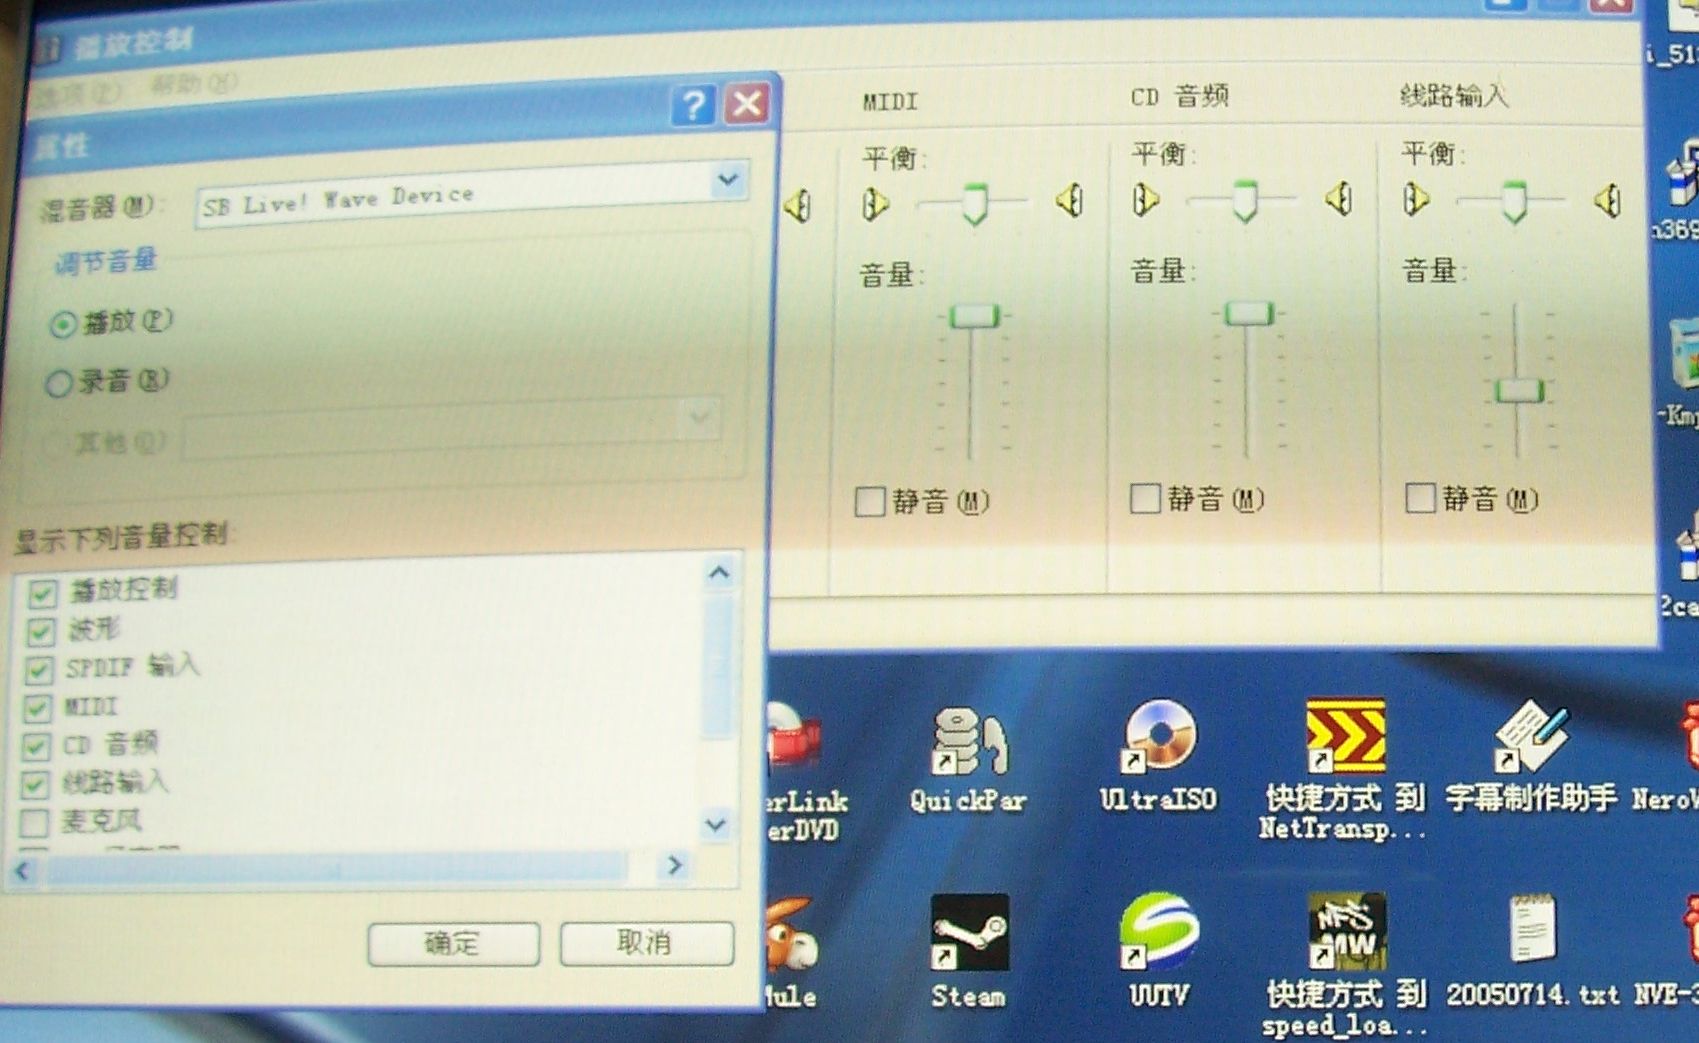Screen dimensions: 1699x1043
Task: Click horizontal scrollbar right arrow
Action: [675, 865]
